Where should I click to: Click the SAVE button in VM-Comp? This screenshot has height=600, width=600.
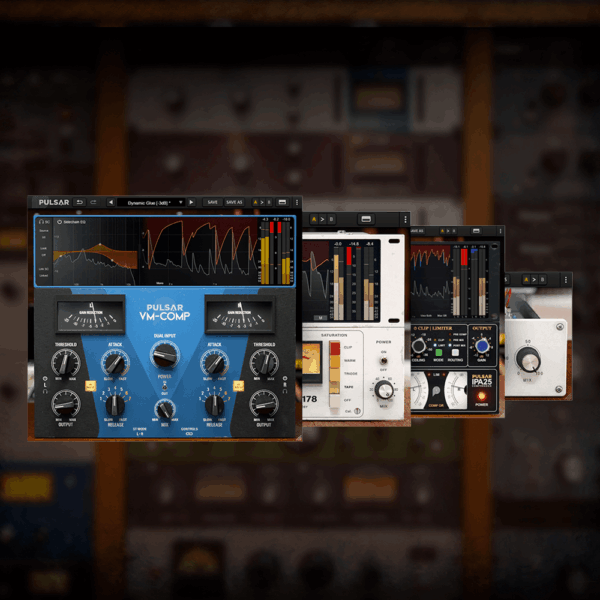tap(212, 202)
